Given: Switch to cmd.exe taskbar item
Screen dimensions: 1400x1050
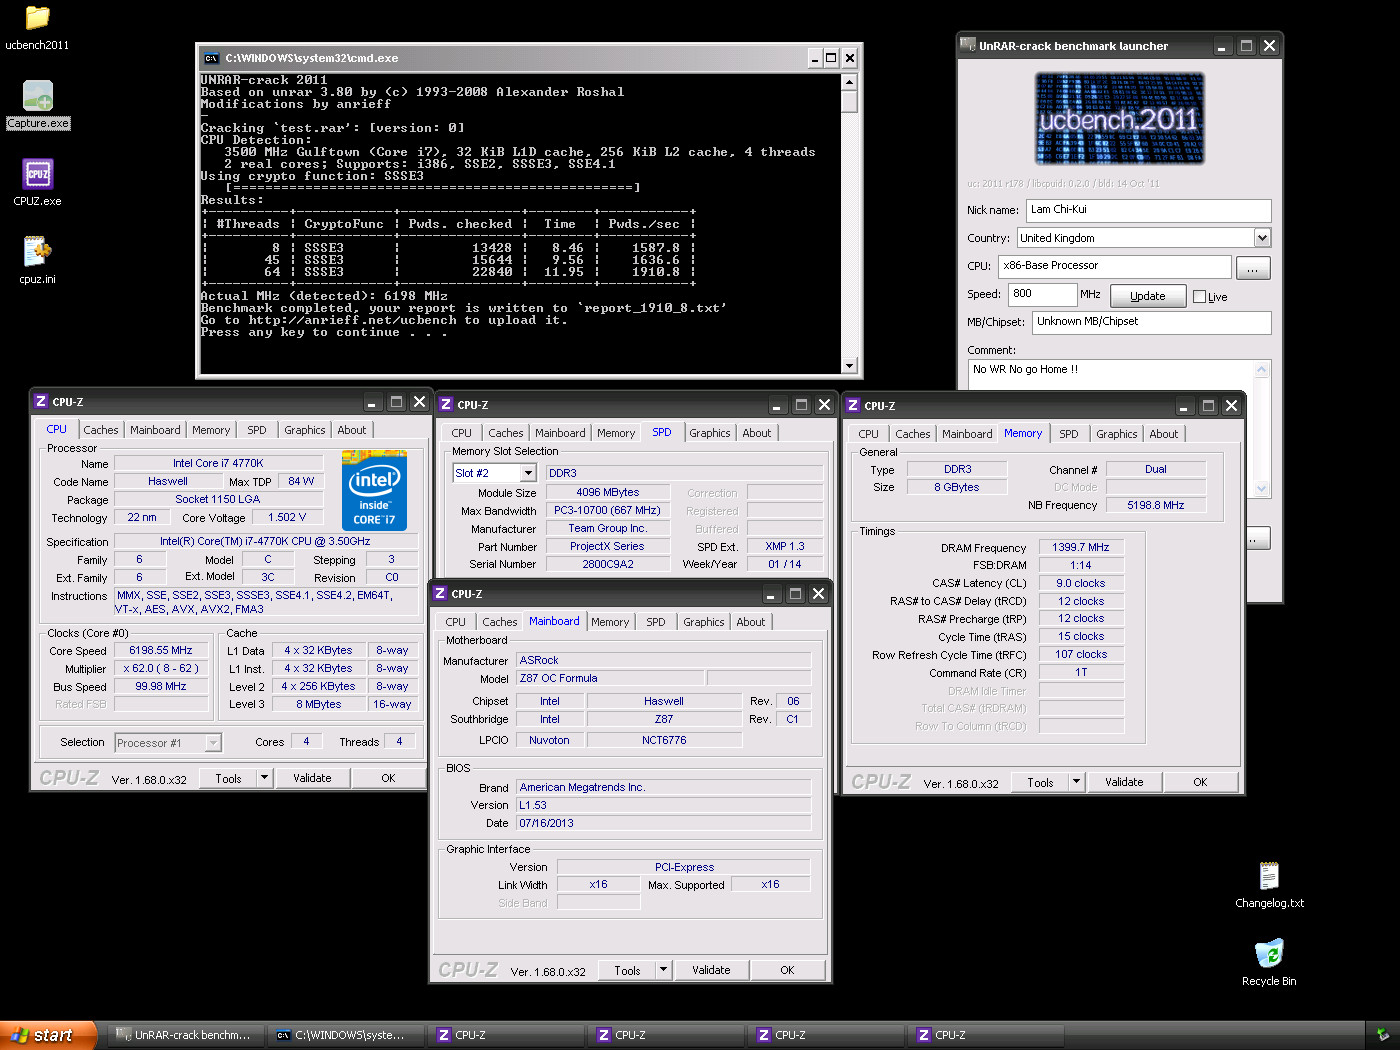Looking at the screenshot, I should click(x=345, y=1035).
